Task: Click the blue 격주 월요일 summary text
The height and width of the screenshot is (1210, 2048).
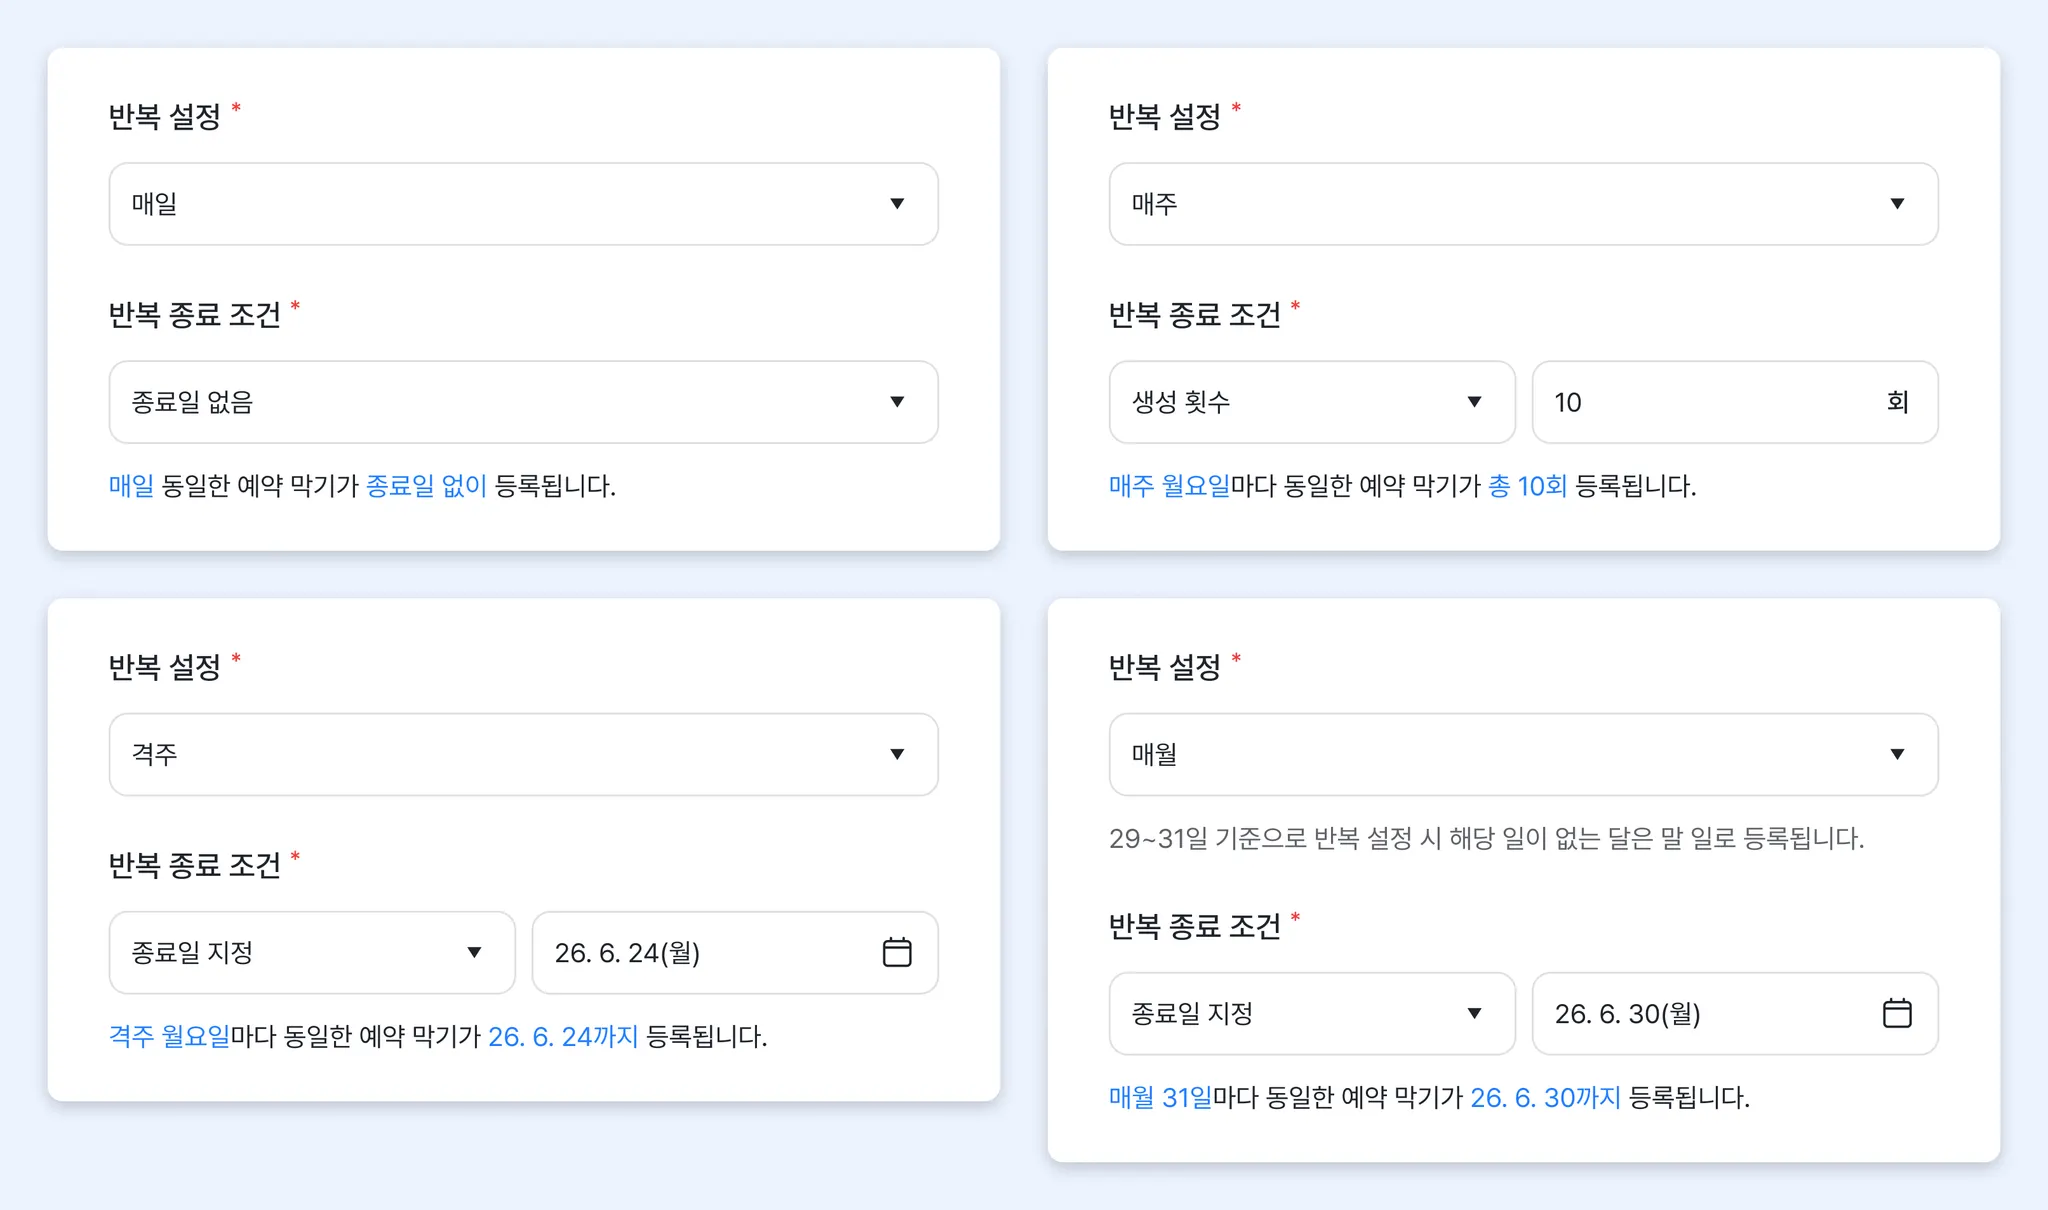Action: tap(169, 1036)
